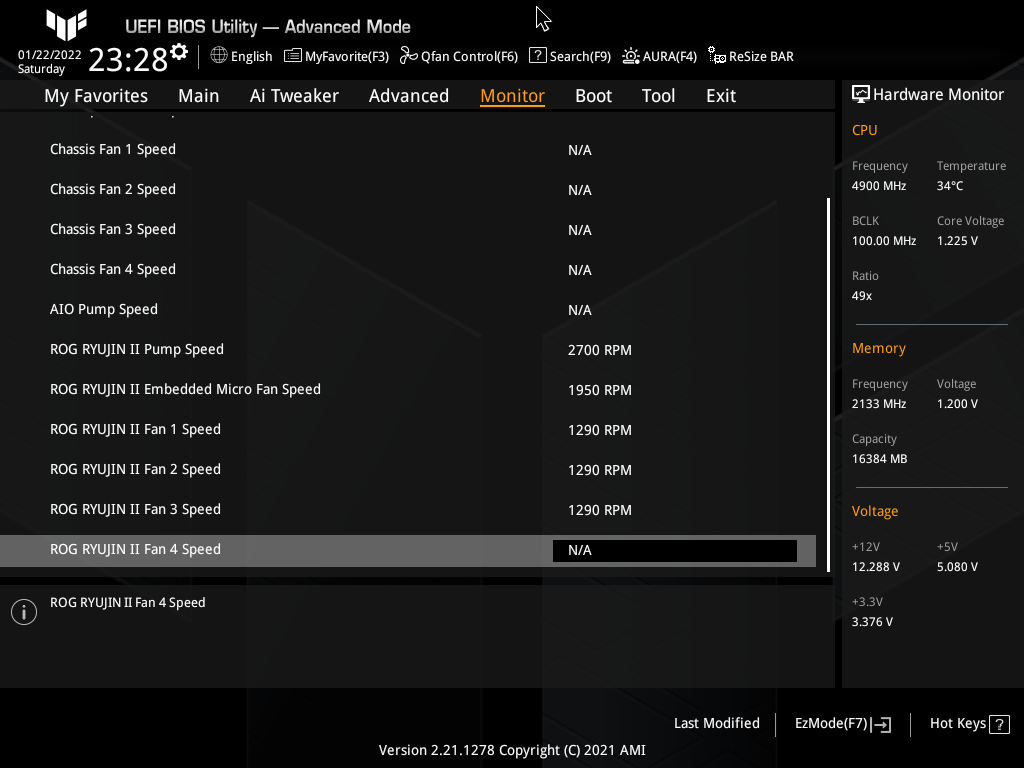
Task: Switch to the Boot tab
Action: 594,96
